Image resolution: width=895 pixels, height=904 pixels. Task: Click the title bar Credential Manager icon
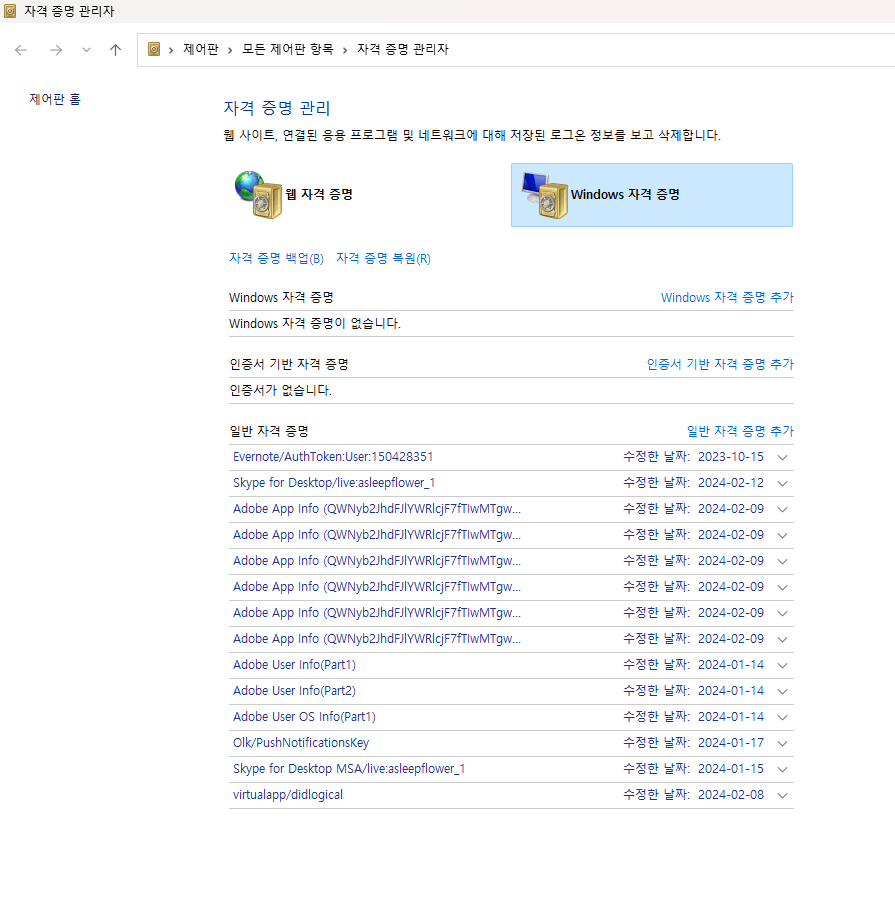[10, 11]
